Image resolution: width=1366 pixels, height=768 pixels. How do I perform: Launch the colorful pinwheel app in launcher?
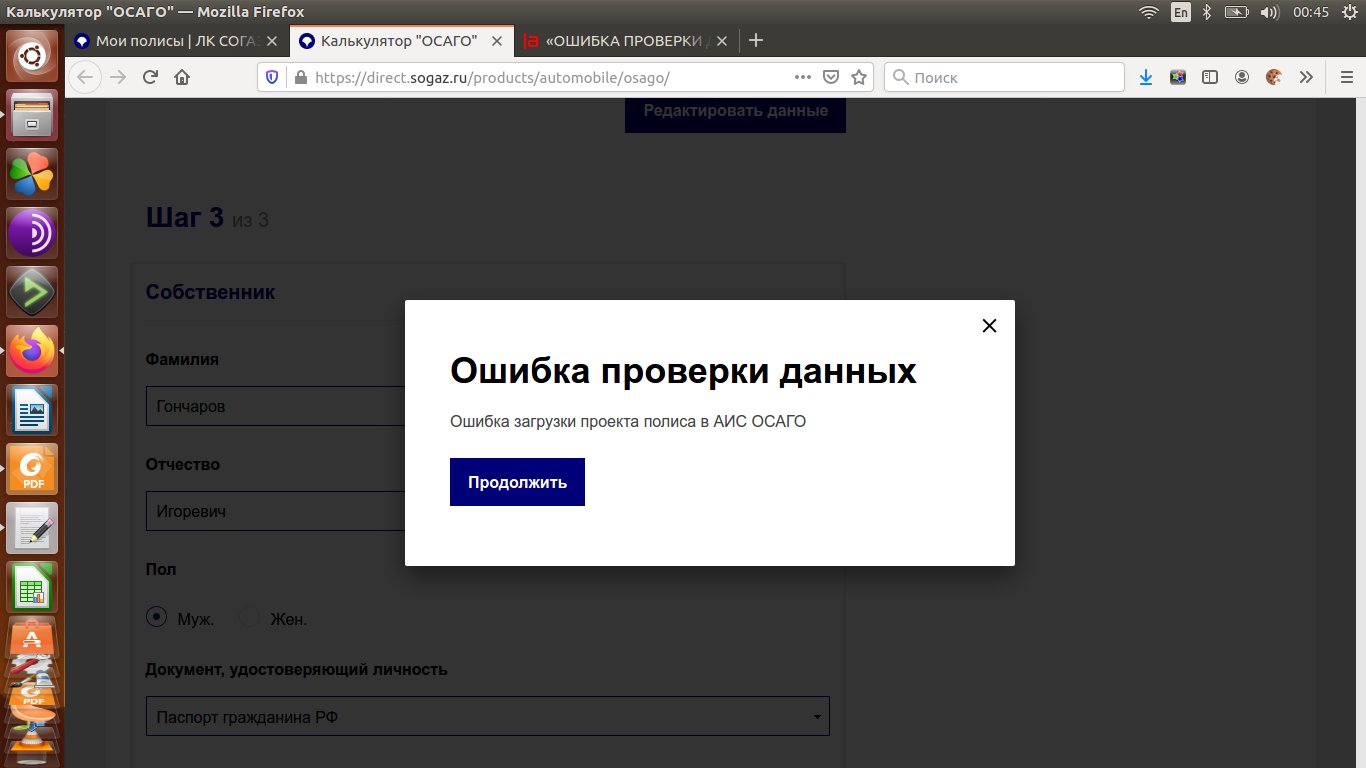[x=33, y=174]
